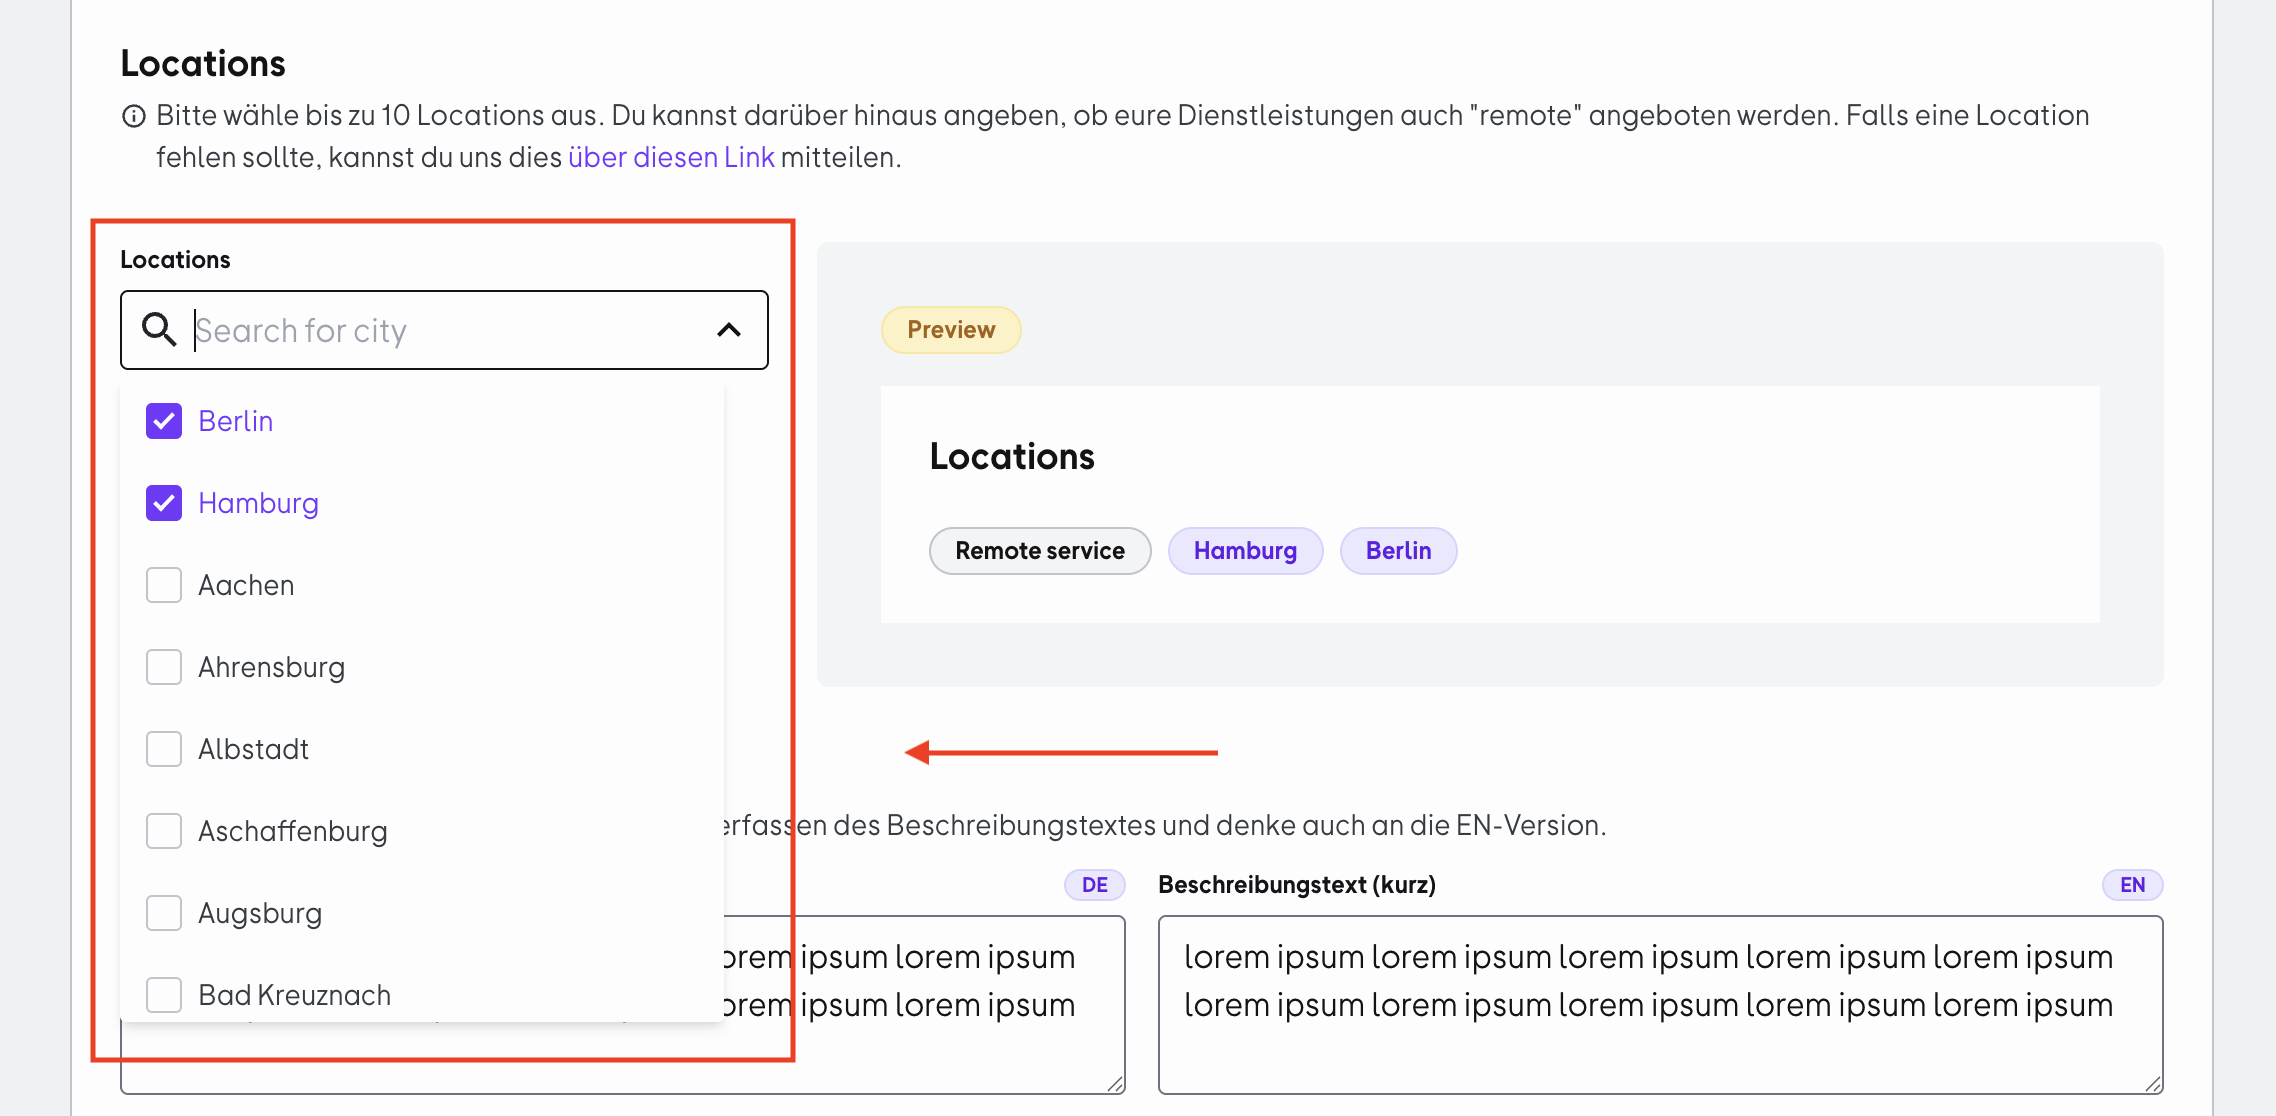The width and height of the screenshot is (2276, 1116).
Task: Click the DE language badge
Action: click(x=1094, y=885)
